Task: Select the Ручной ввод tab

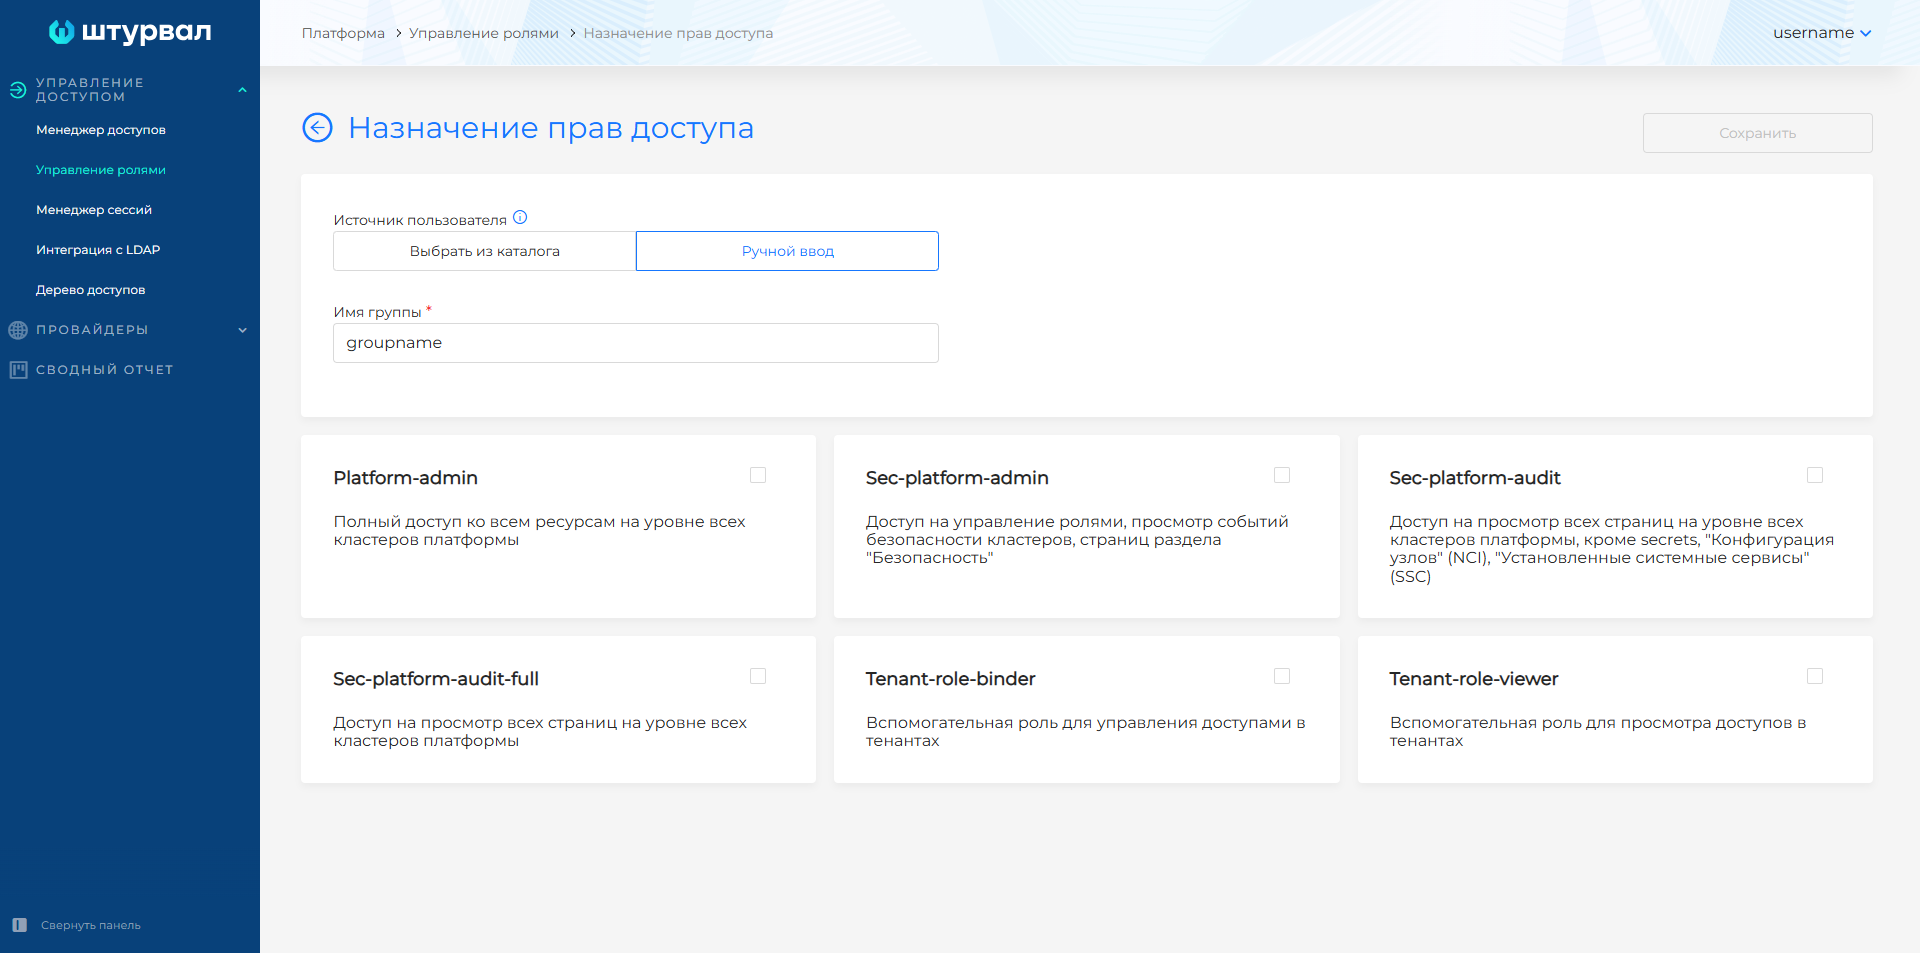Action: pos(786,251)
